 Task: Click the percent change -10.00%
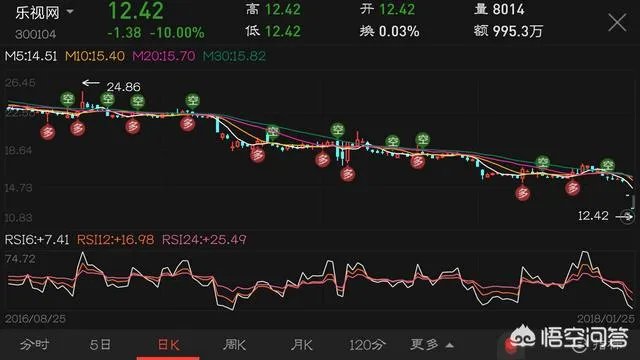(177, 32)
